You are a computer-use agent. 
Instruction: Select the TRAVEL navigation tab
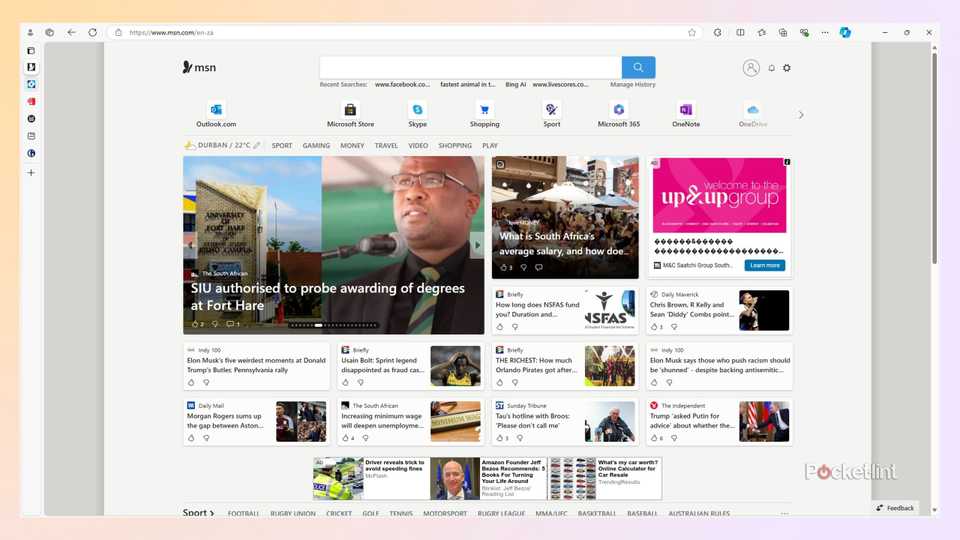coord(386,146)
